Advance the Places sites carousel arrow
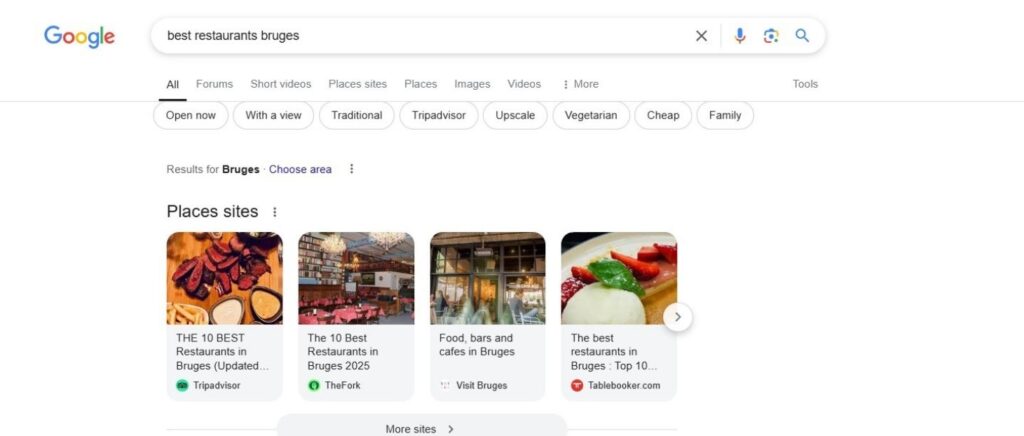Viewport: 1024px width, 436px height. pyautogui.click(x=677, y=317)
